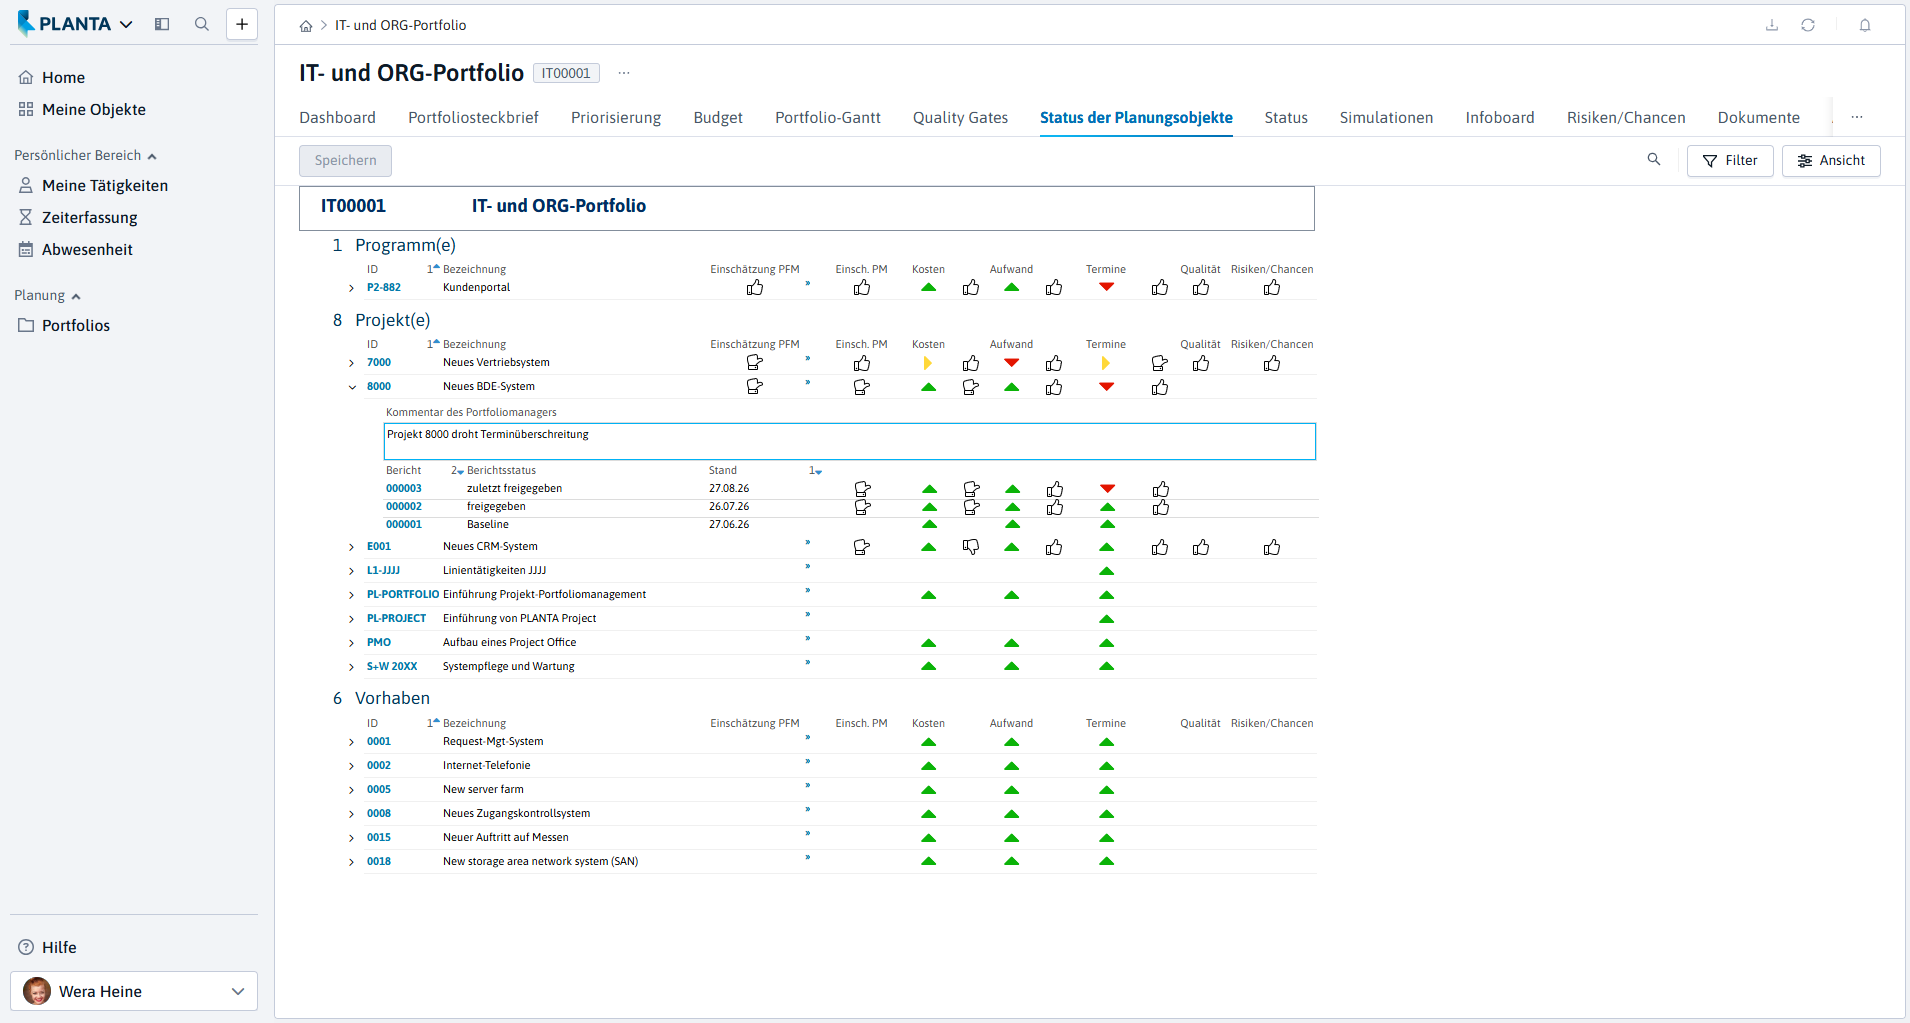Open Zeiterfassung in sidebar

pos(90,217)
